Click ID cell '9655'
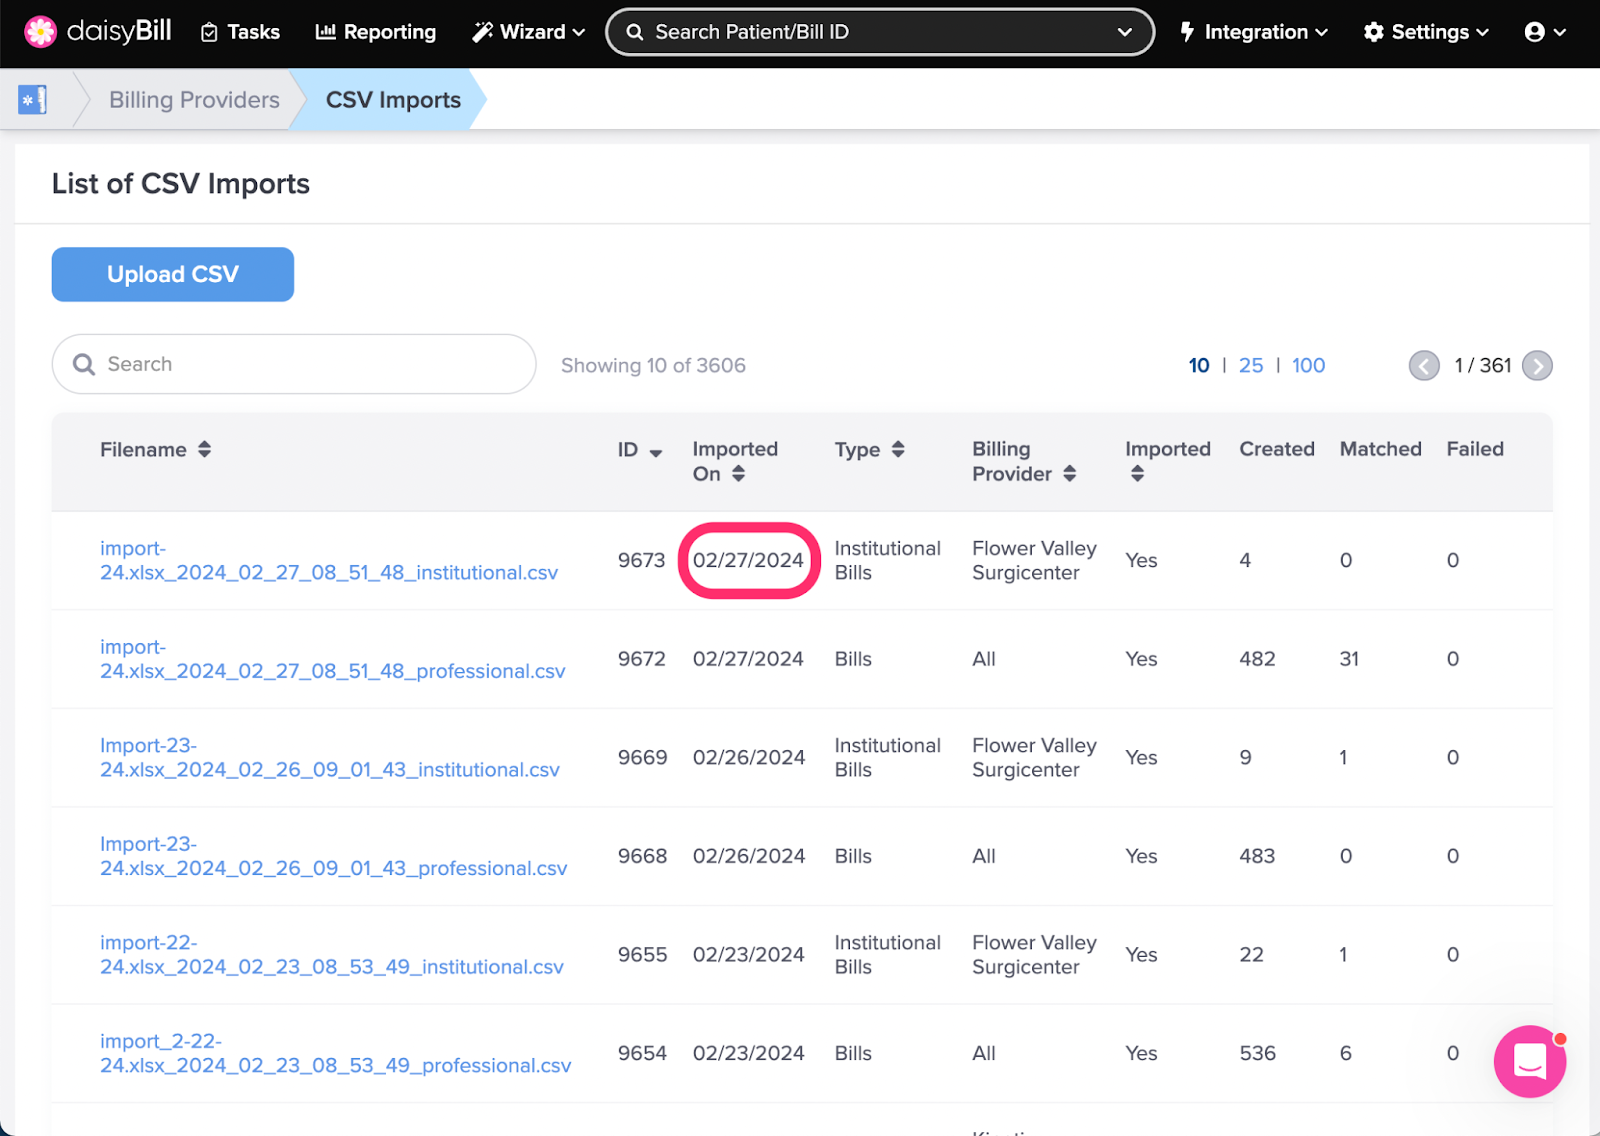This screenshot has height=1136, width=1600. tap(642, 954)
